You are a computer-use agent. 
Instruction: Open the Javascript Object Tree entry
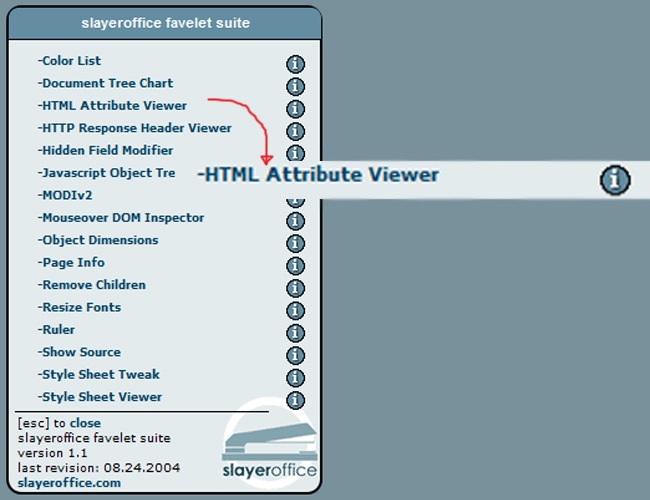click(107, 172)
